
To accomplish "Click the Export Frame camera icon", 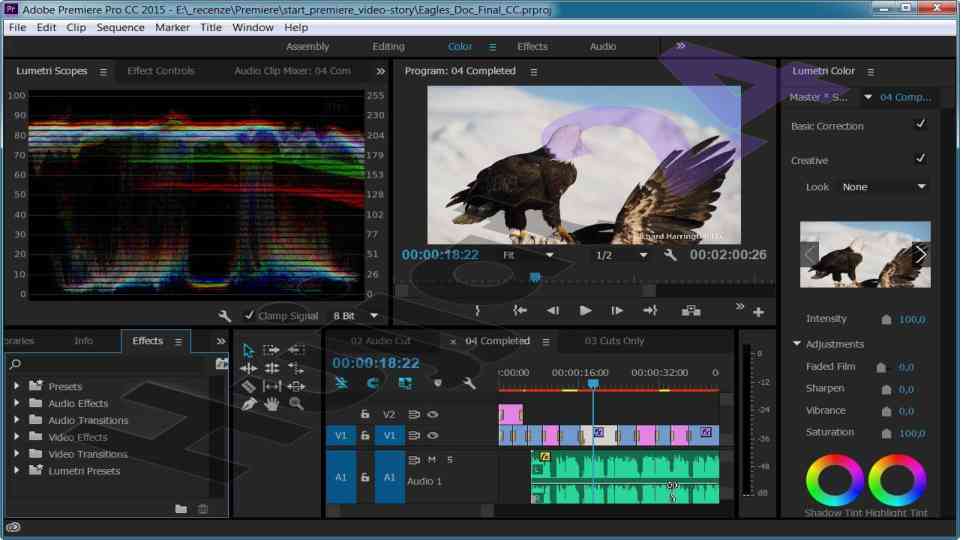I will click(691, 311).
